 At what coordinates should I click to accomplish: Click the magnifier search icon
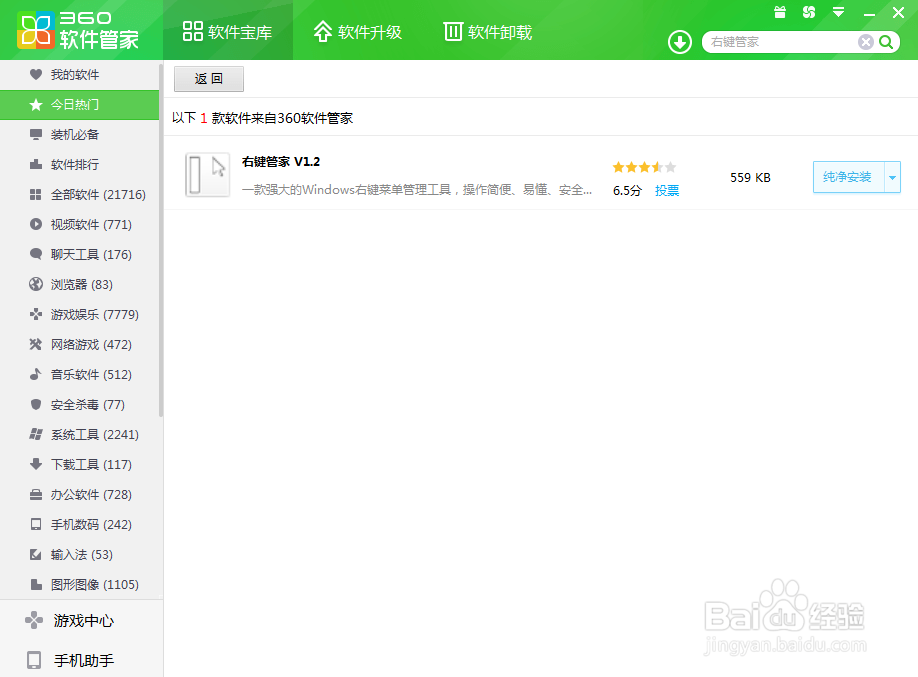[886, 42]
